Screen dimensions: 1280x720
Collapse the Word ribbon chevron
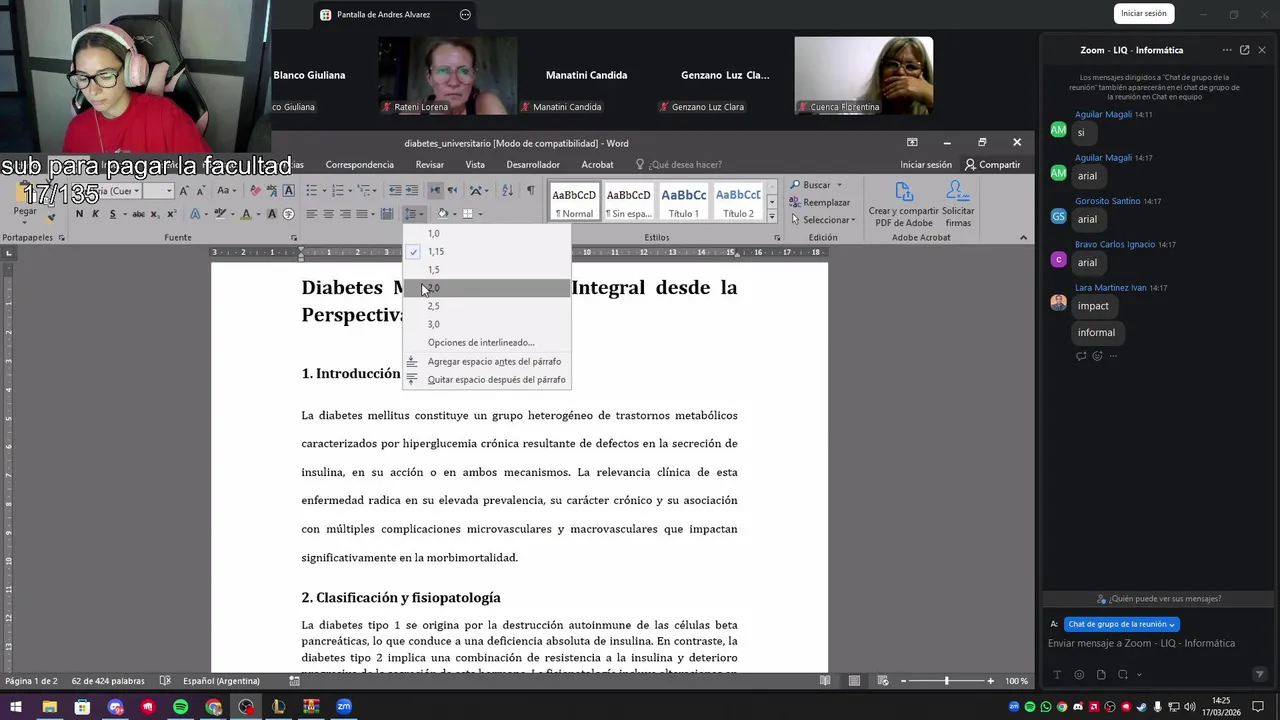click(1023, 238)
